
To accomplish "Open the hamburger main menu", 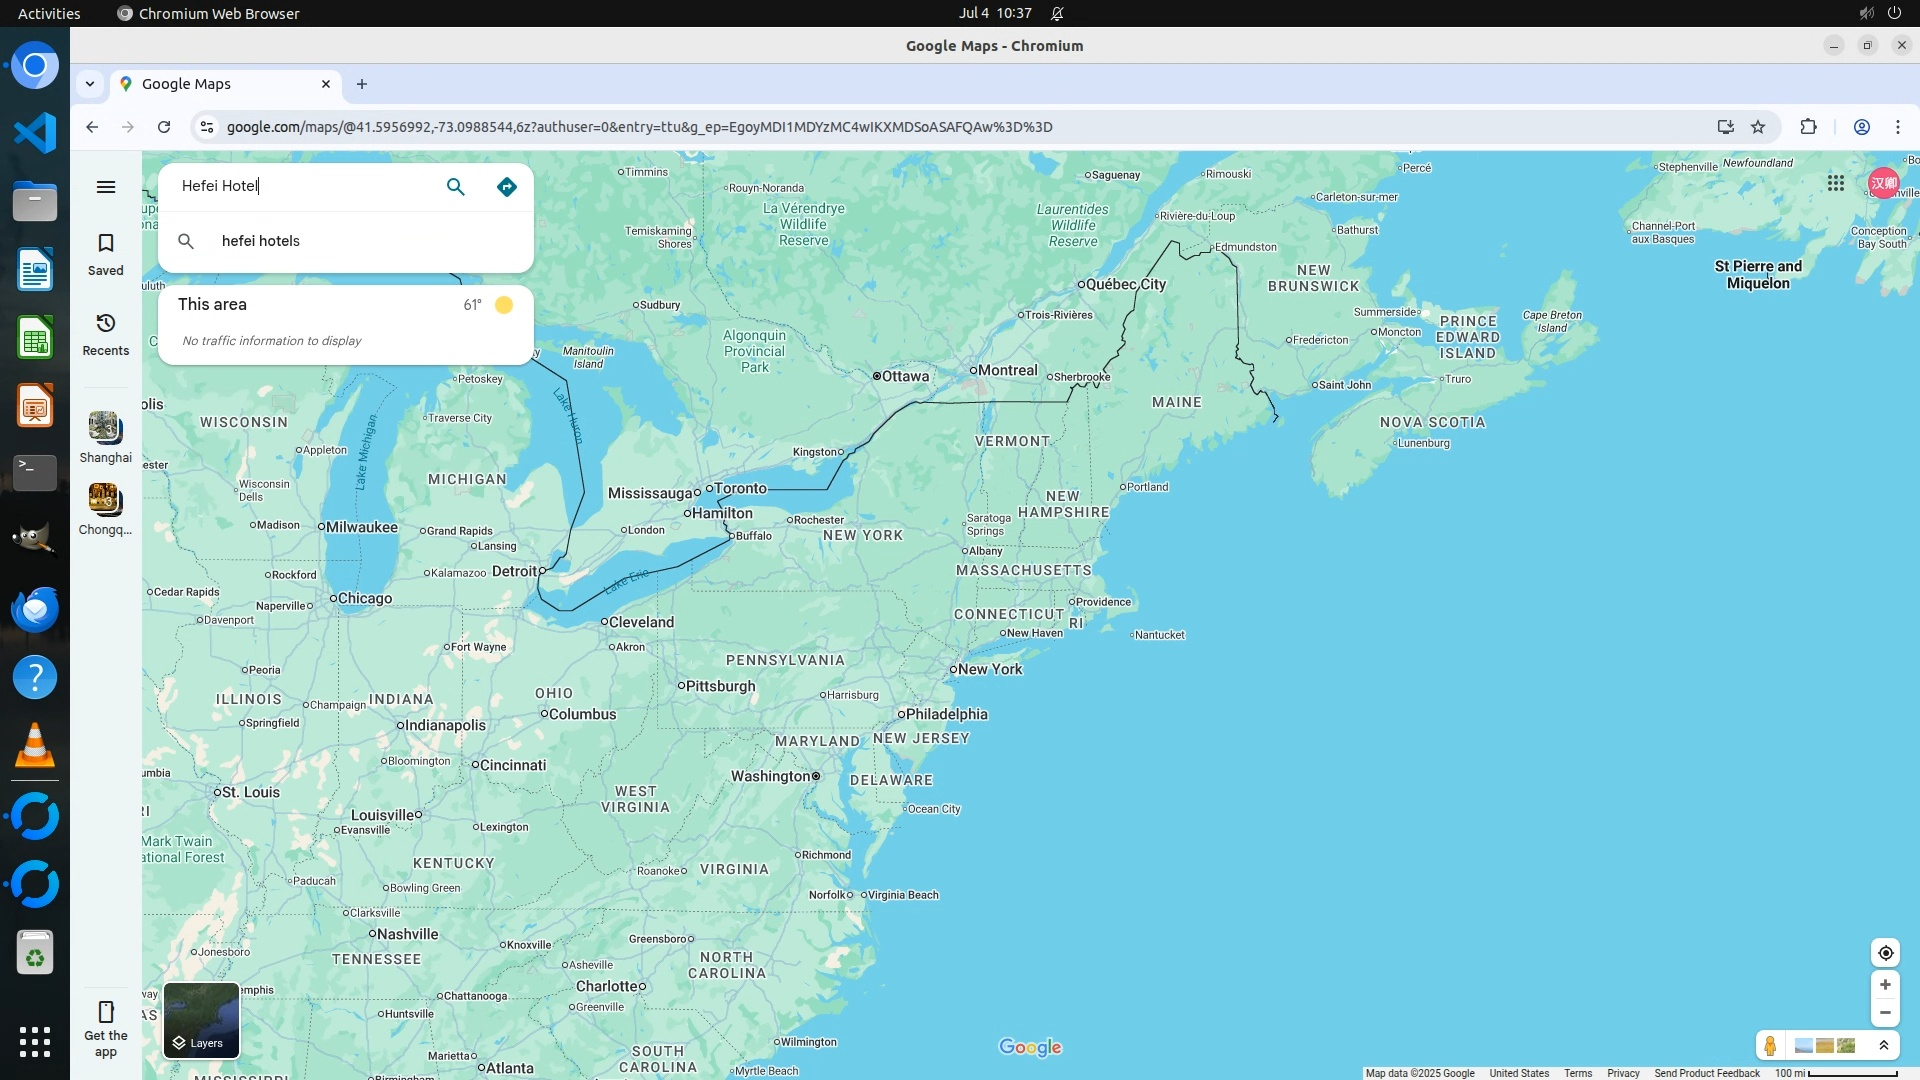I will click(x=106, y=187).
